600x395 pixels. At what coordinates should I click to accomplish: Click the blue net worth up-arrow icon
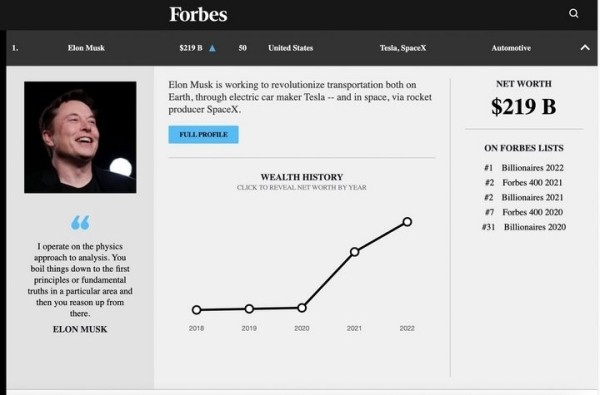(x=212, y=48)
